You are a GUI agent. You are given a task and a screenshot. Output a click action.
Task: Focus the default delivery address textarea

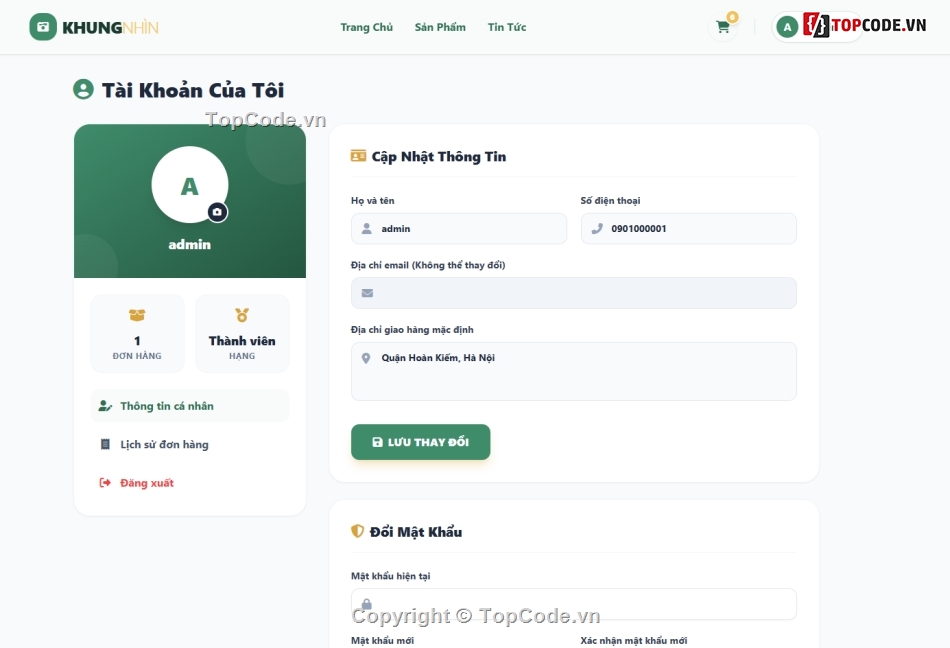tap(574, 371)
